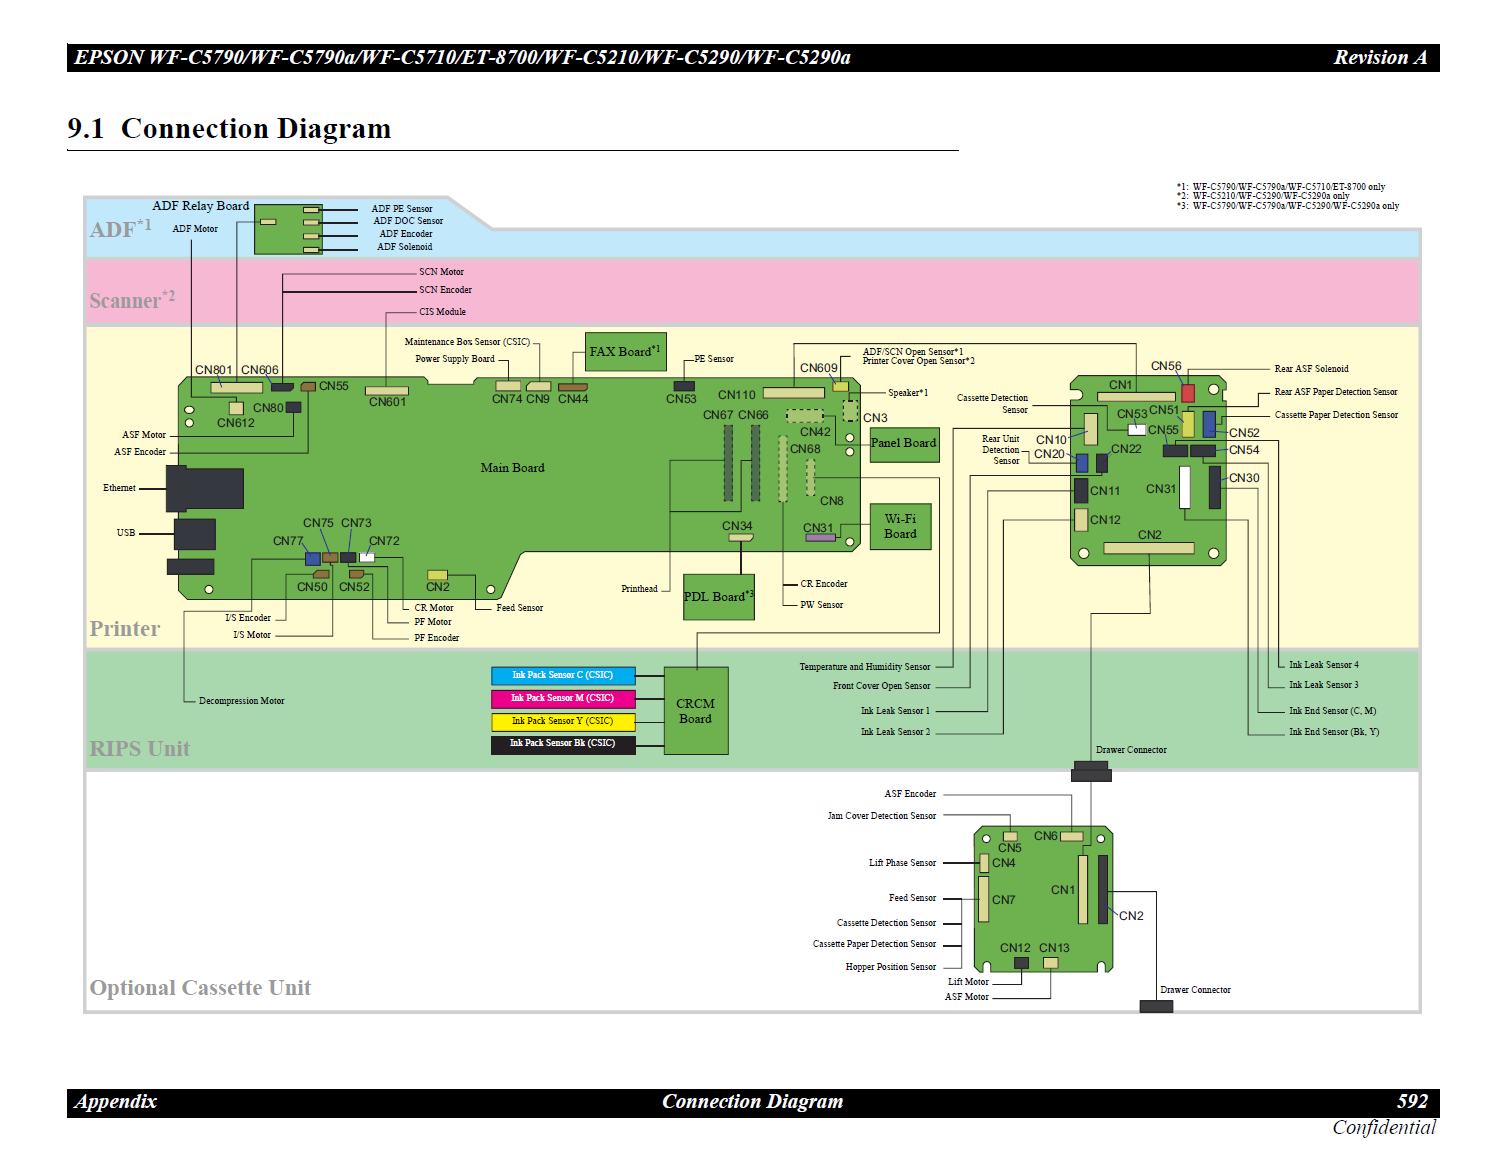Screen dimensions: 1501x1160
Task: Click the Main Board label
Action: [x=512, y=468]
